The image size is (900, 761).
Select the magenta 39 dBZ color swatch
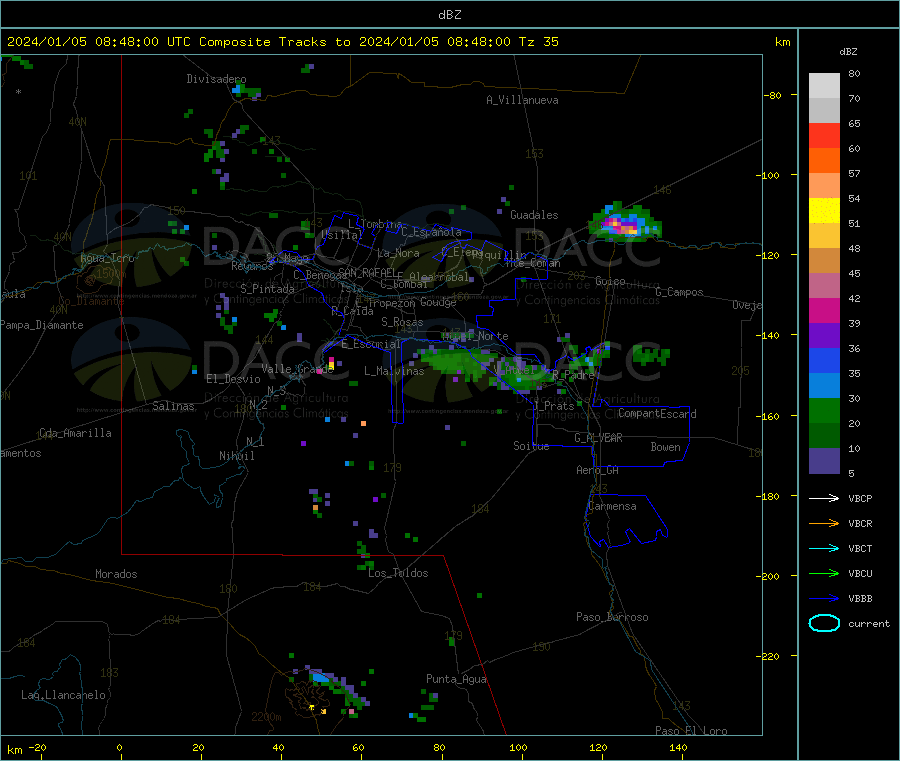(x=824, y=310)
